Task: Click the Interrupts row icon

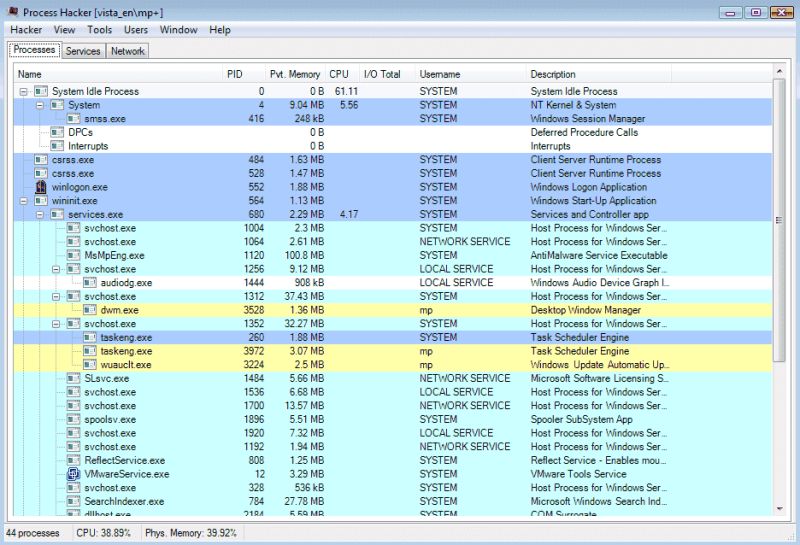Action: 57,146
